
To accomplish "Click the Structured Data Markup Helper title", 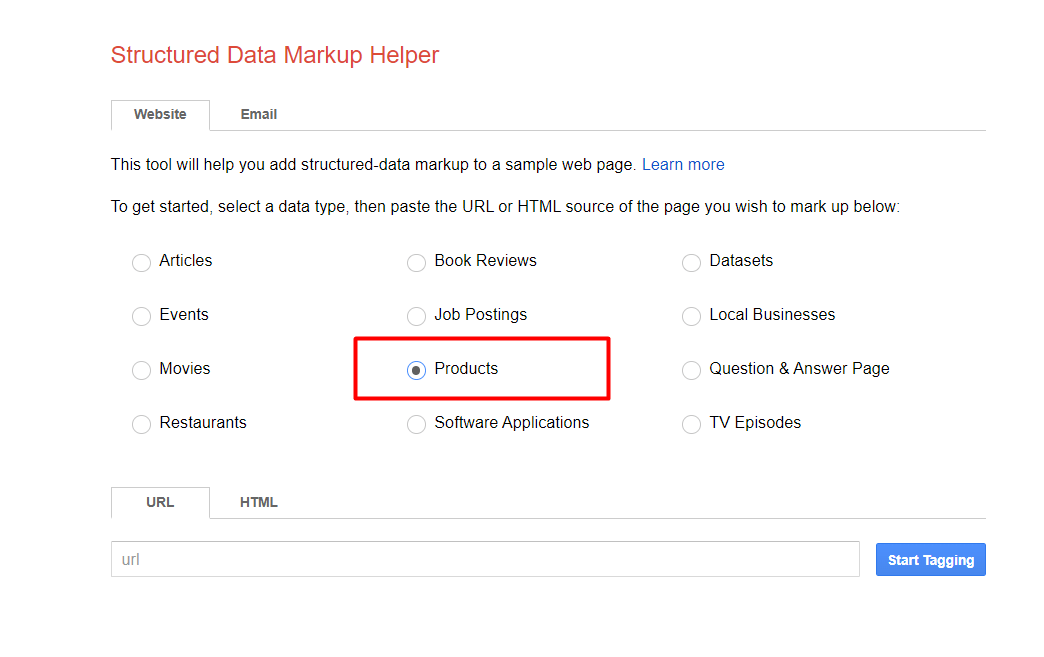I will (275, 55).
